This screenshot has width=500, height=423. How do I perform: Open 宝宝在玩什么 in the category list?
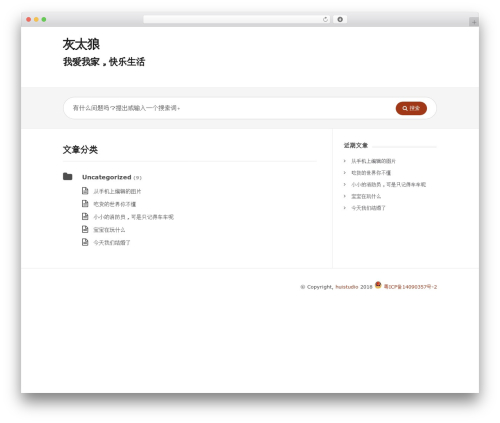coord(109,230)
